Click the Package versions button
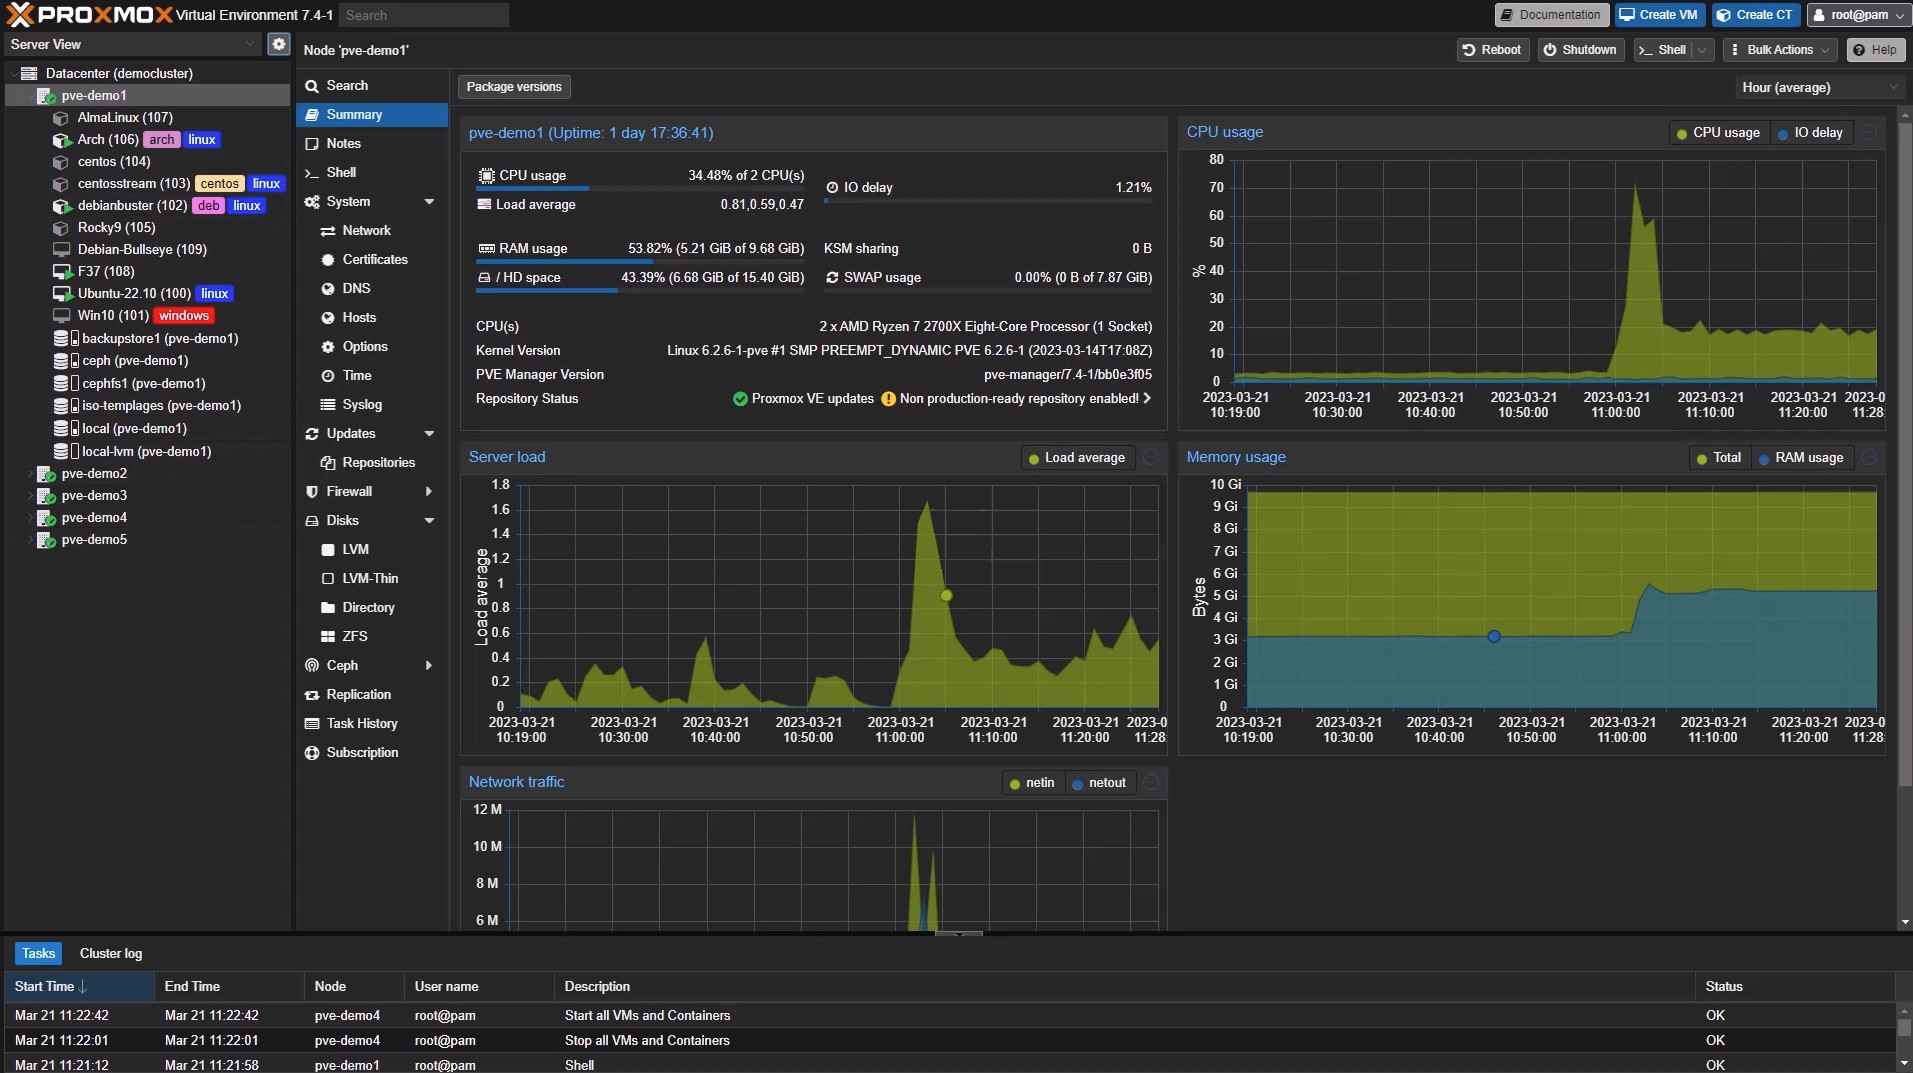The width and height of the screenshot is (1913, 1073). pos(514,87)
